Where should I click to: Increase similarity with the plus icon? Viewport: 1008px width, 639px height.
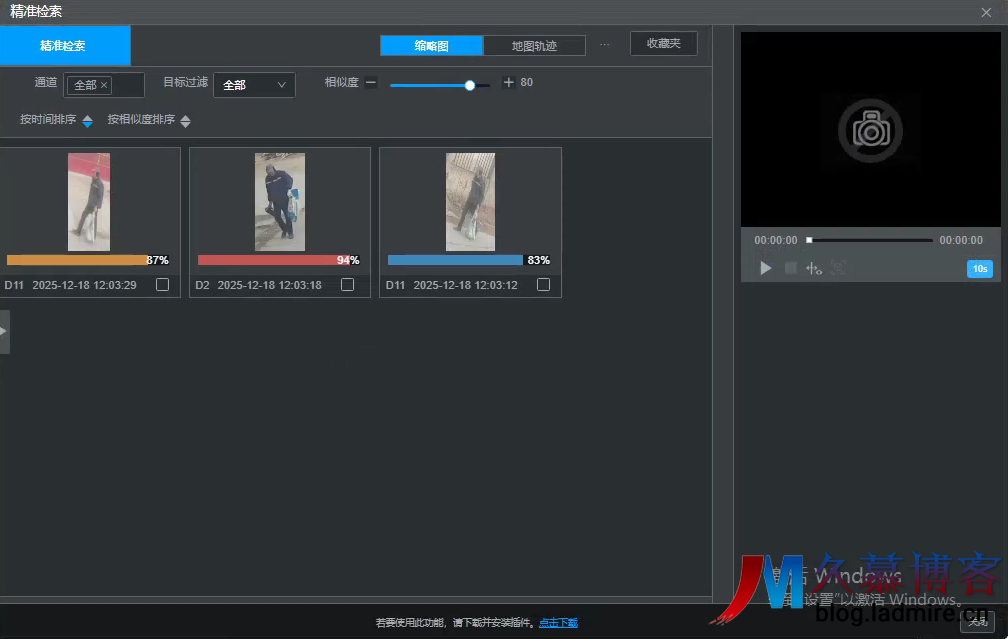click(508, 83)
